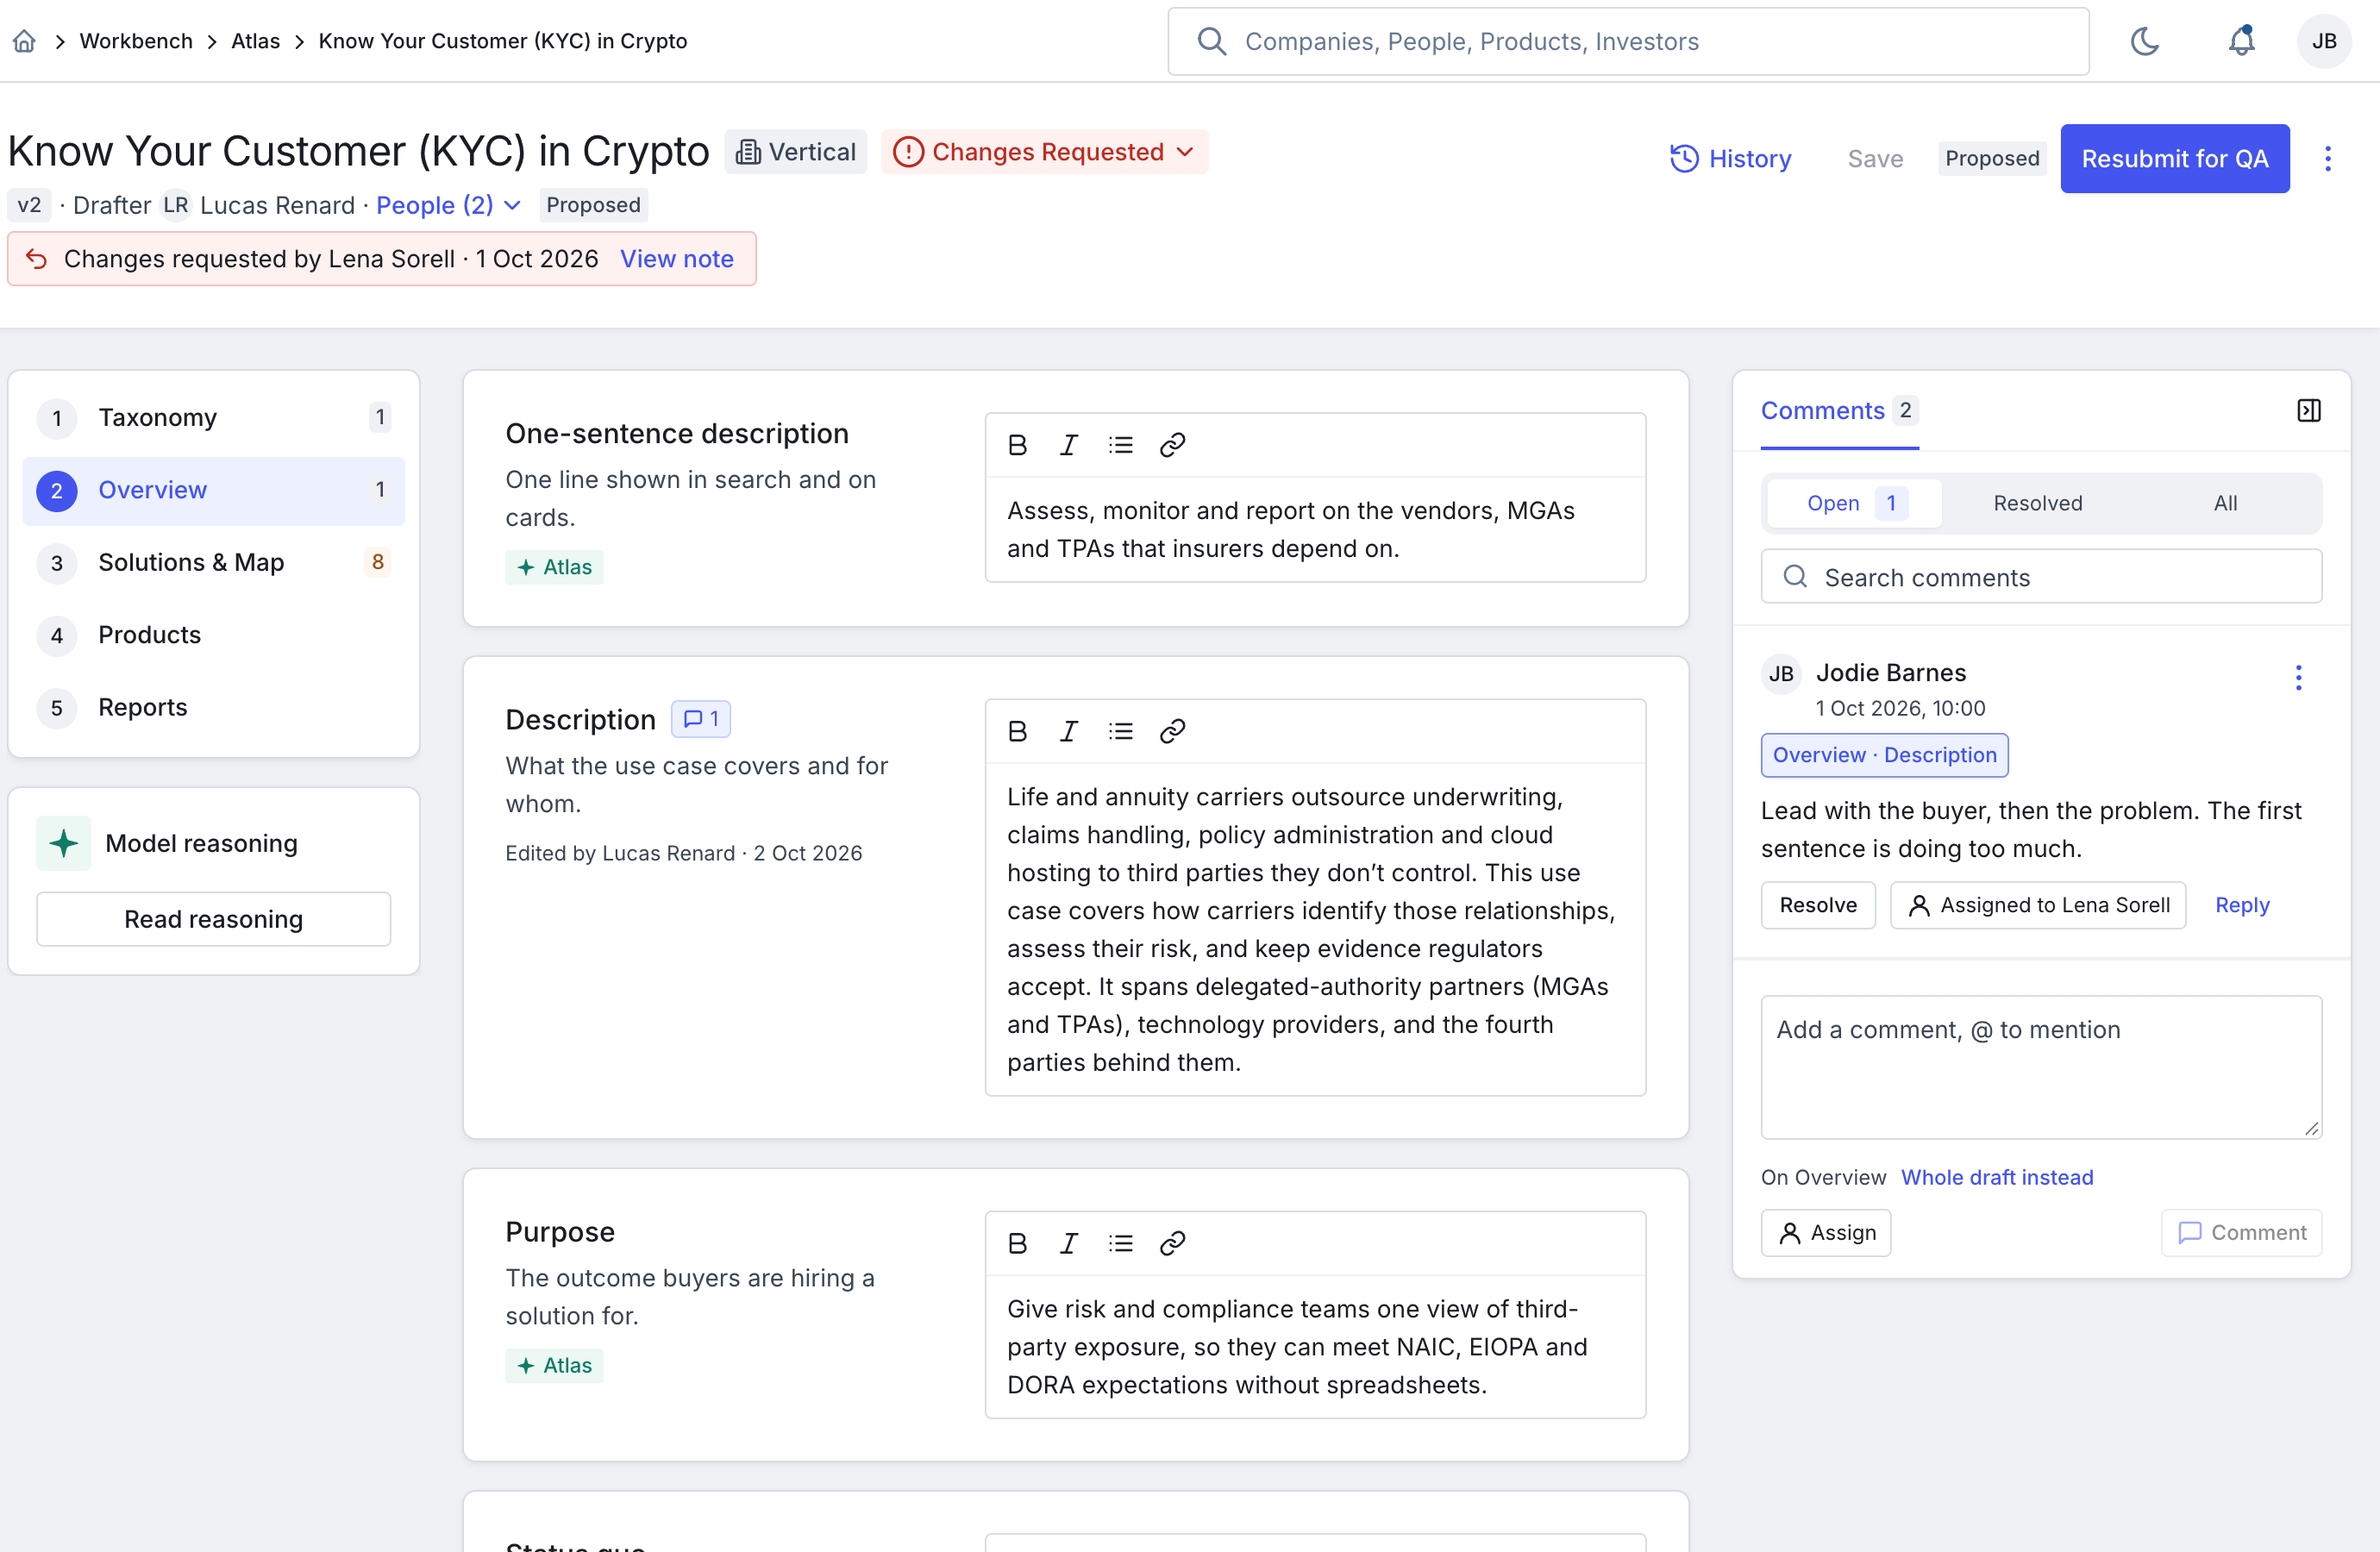This screenshot has width=2380, height=1552.
Task: Open the Reports section
Action: 213,707
